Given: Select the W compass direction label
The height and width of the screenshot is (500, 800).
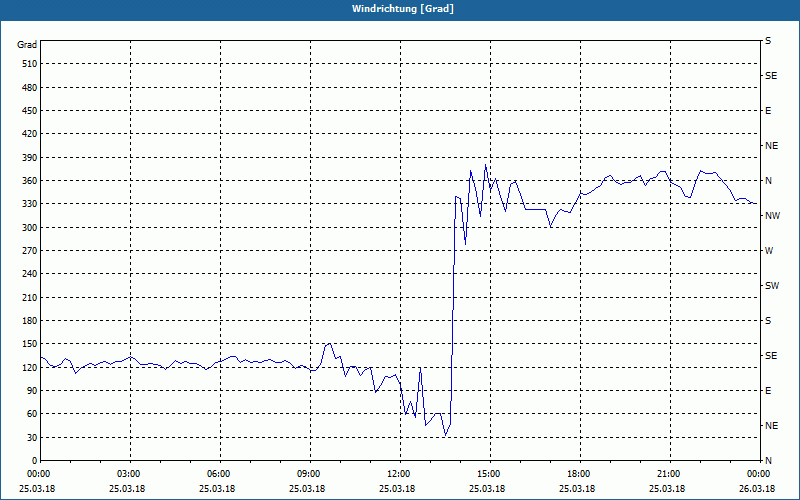Looking at the screenshot, I should tap(769, 251).
